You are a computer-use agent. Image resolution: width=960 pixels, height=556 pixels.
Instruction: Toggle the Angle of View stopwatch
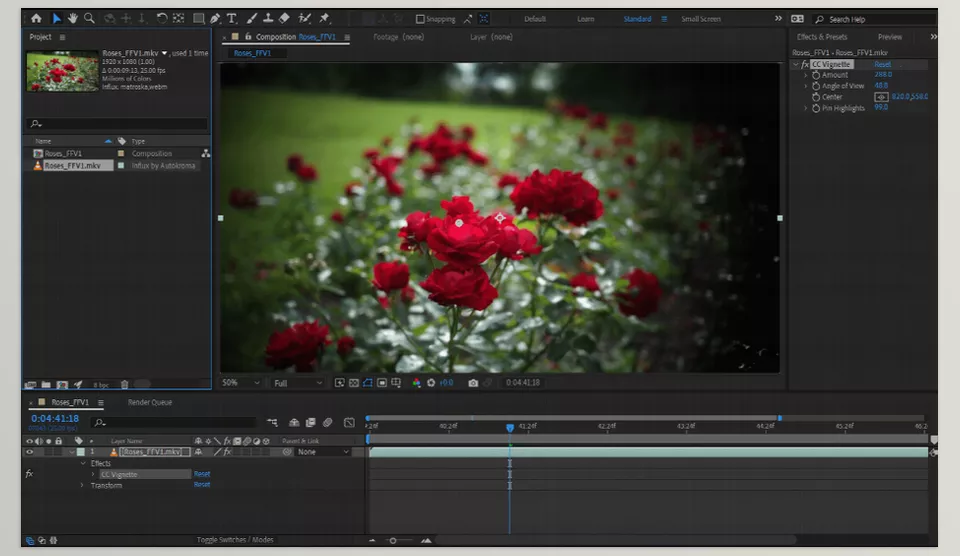(x=816, y=86)
